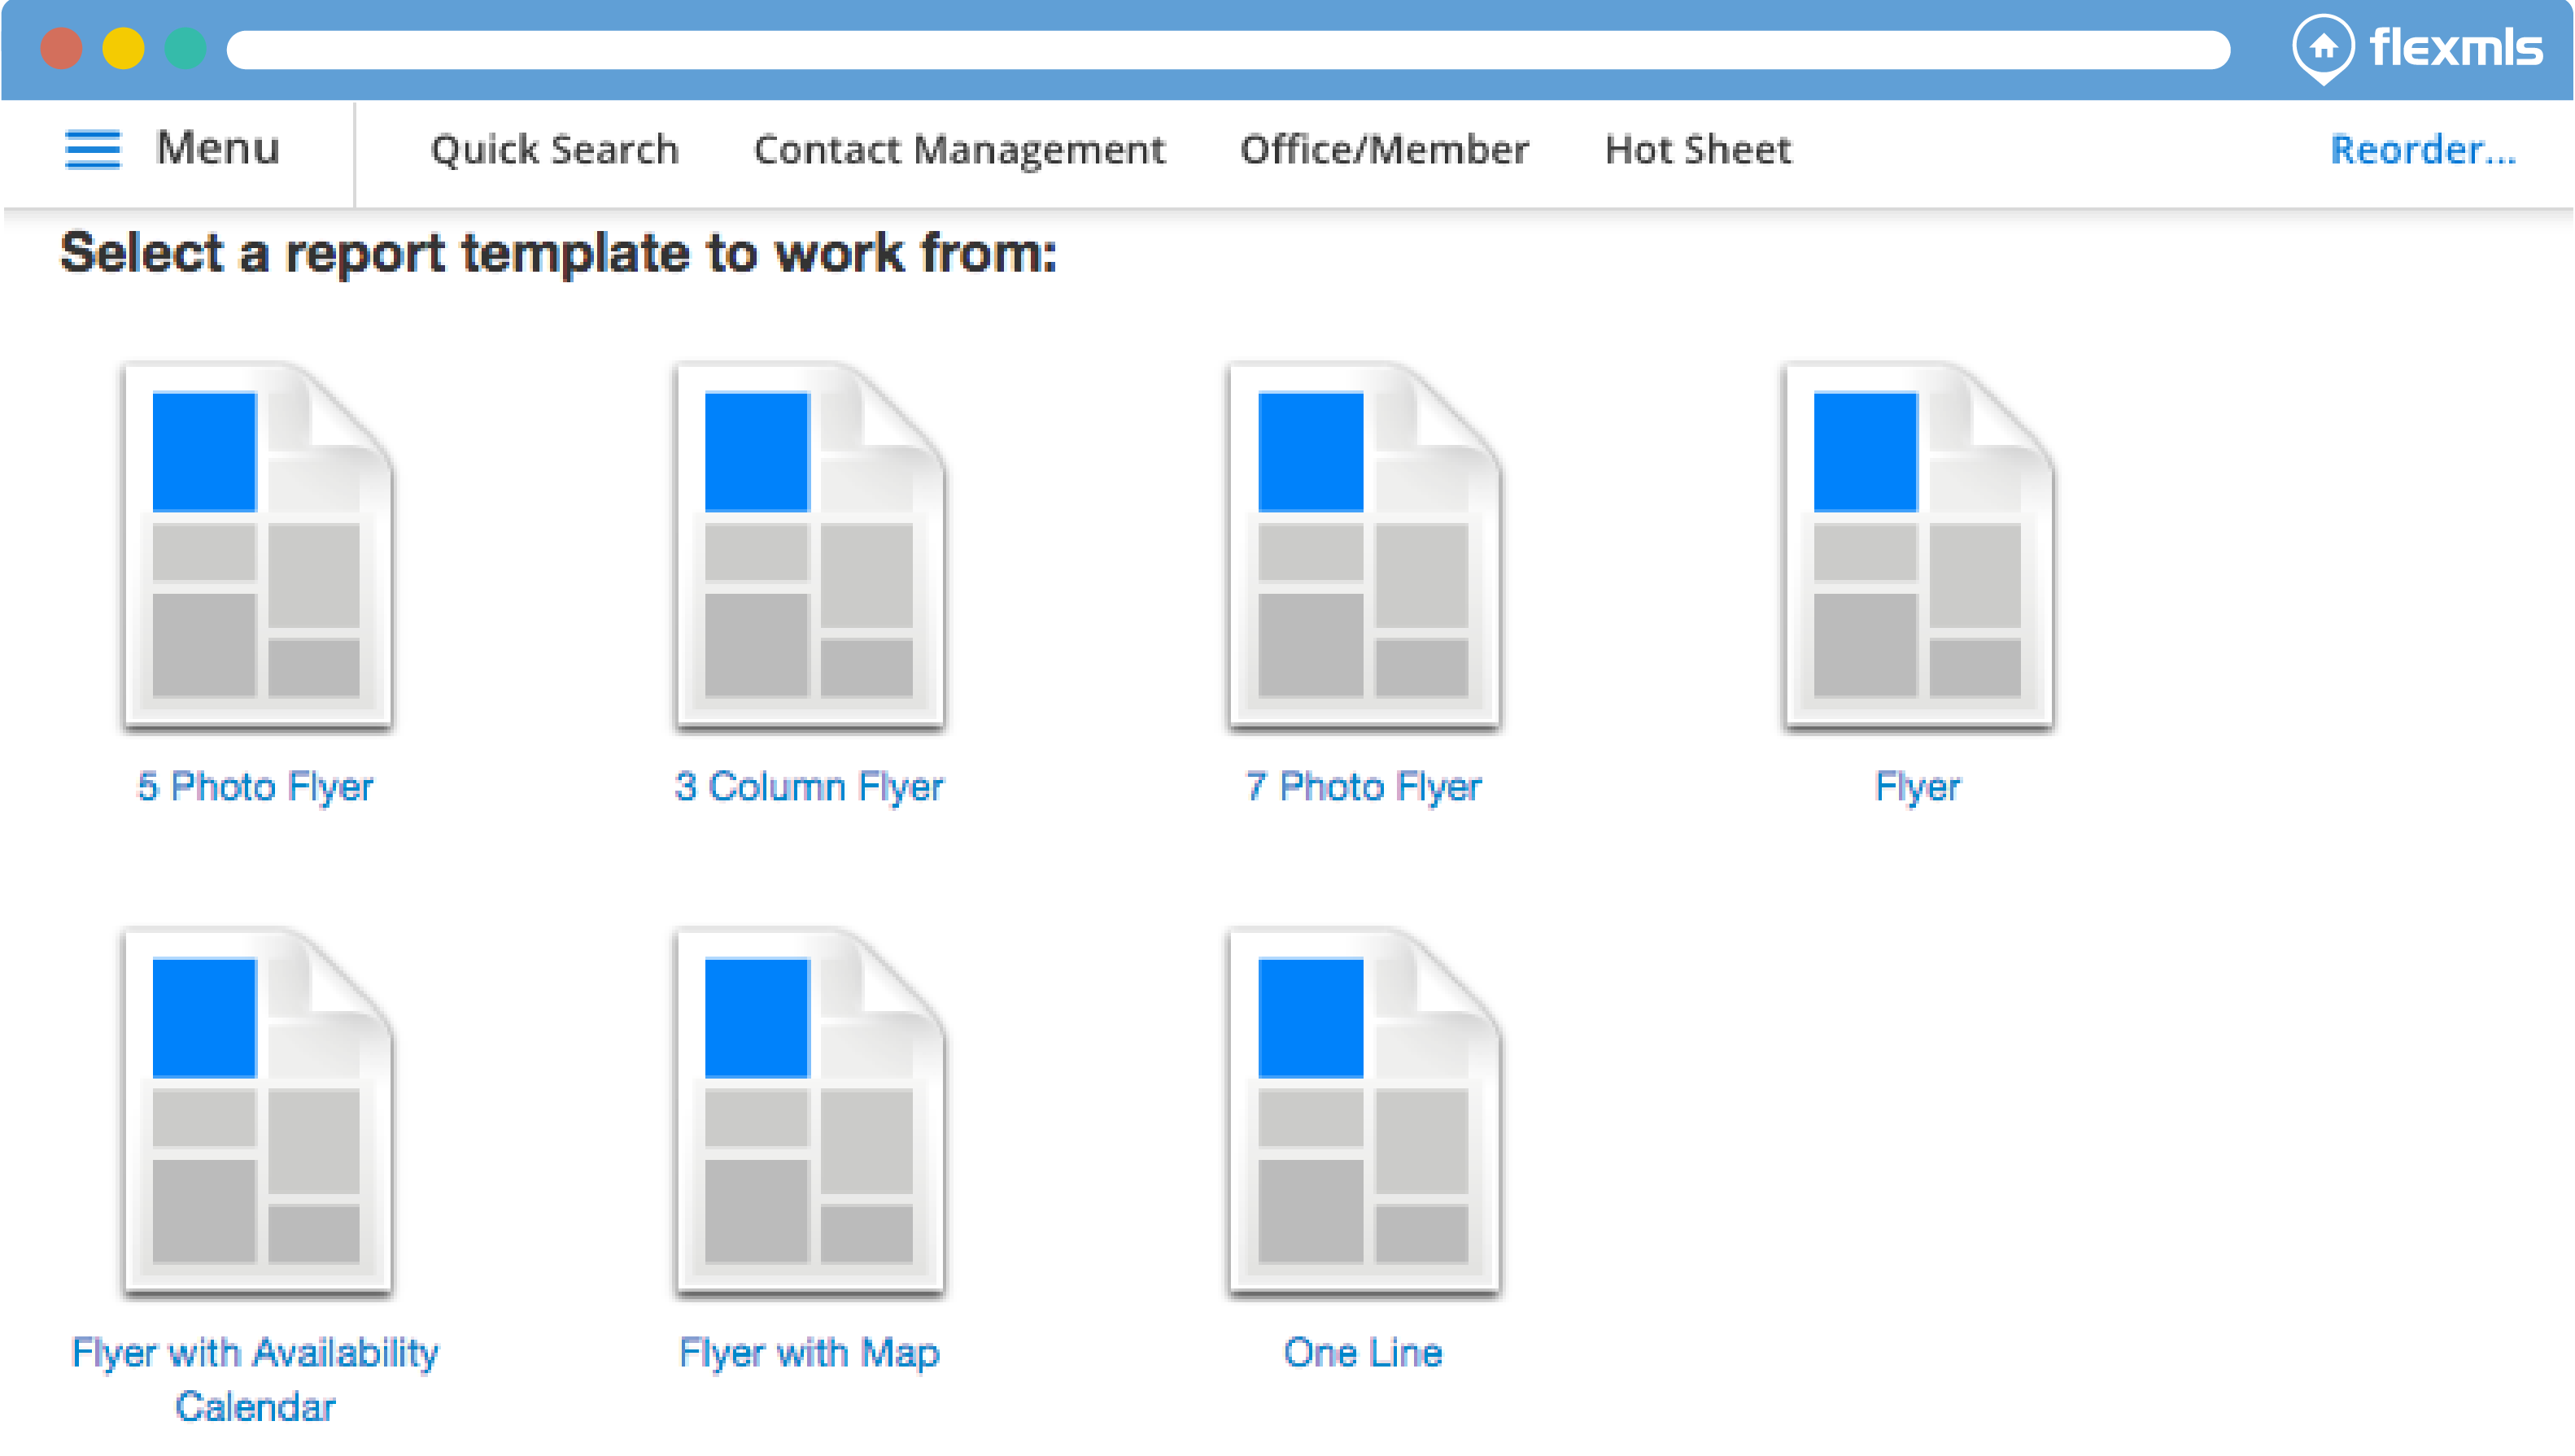Click the One Line template icon
Image resolution: width=2575 pixels, height=1456 pixels.
1364,1112
